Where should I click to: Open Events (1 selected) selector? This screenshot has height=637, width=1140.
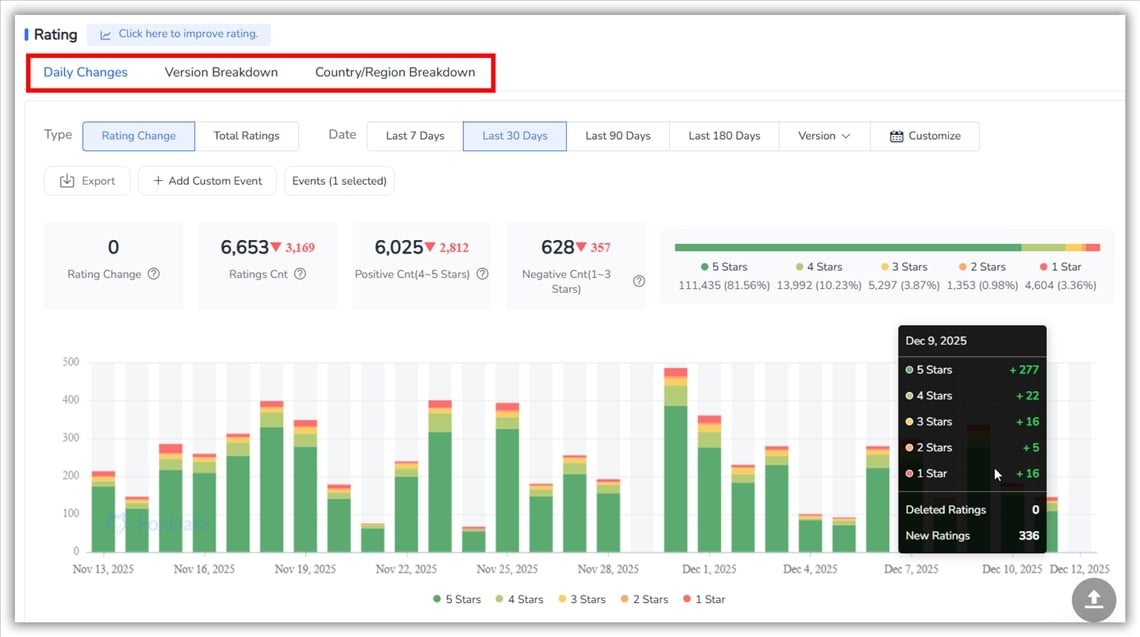pos(340,181)
